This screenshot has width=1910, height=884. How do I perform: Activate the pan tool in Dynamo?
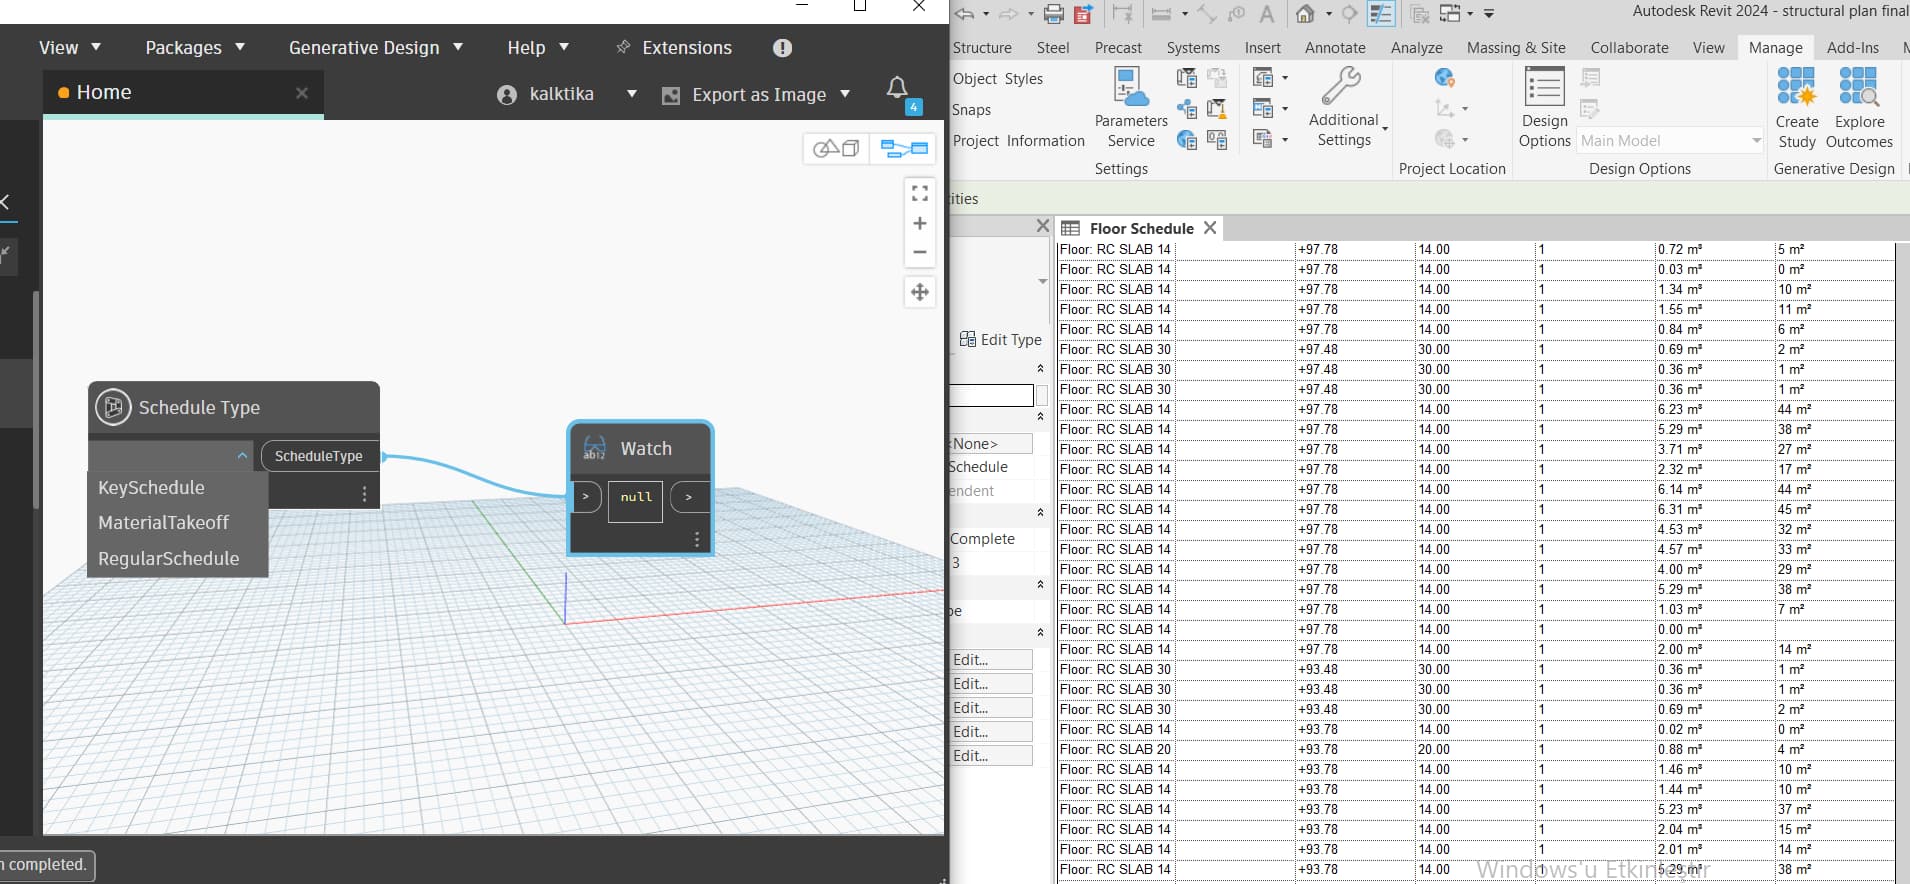click(920, 292)
